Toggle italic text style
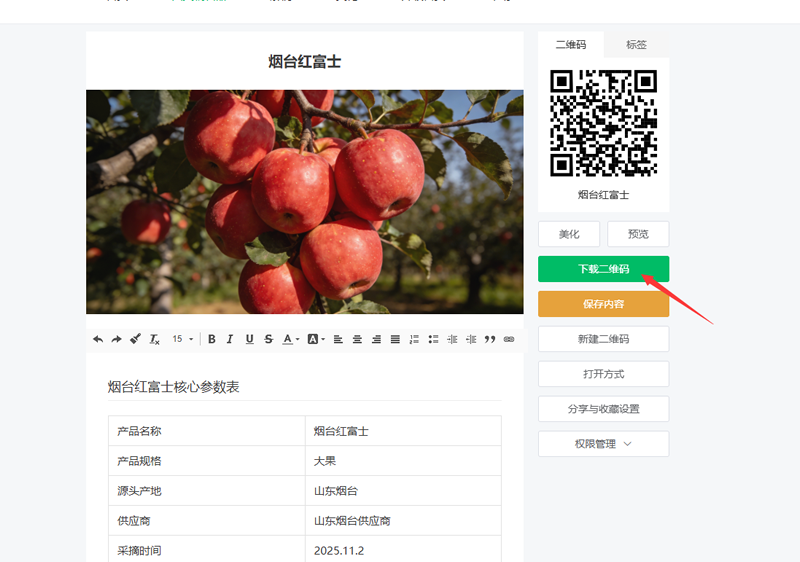800x562 pixels. point(230,339)
